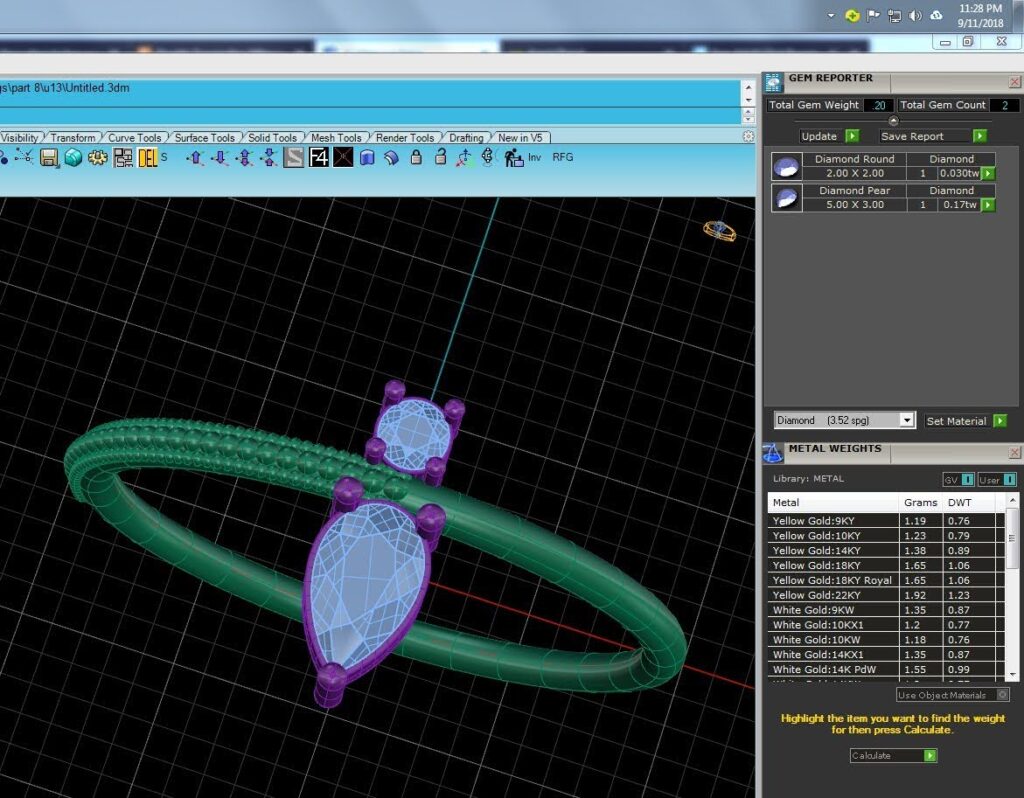The height and width of the screenshot is (798, 1024).
Task: Click the closed padlock Lock icon
Action: point(416,157)
